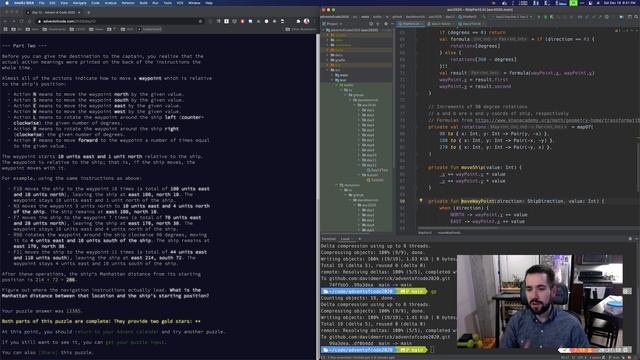The width and height of the screenshot is (640, 360).
Task: Click the editor warnings indicator
Action: click(622, 31)
